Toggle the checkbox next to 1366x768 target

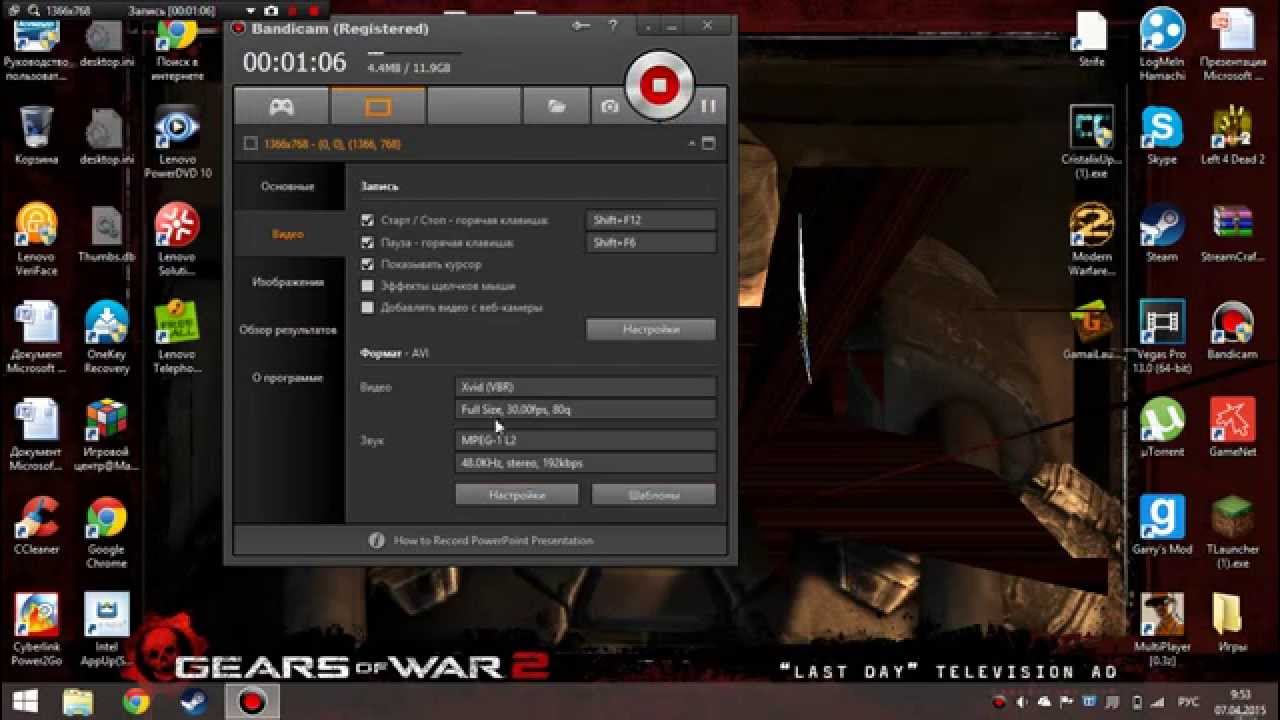click(251, 144)
